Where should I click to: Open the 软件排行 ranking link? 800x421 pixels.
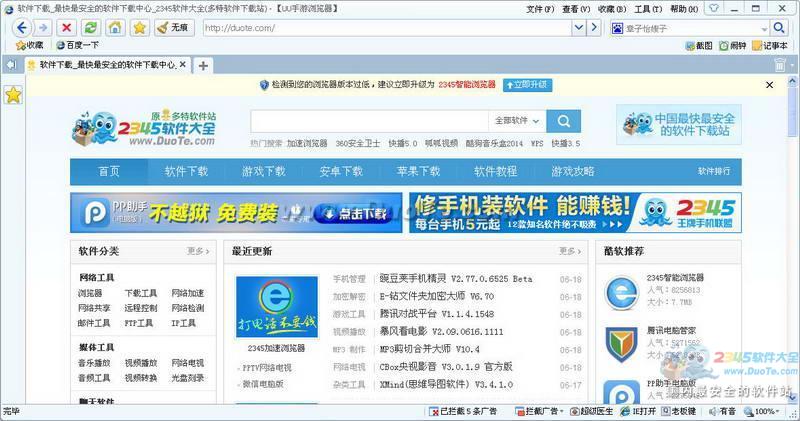tap(714, 171)
